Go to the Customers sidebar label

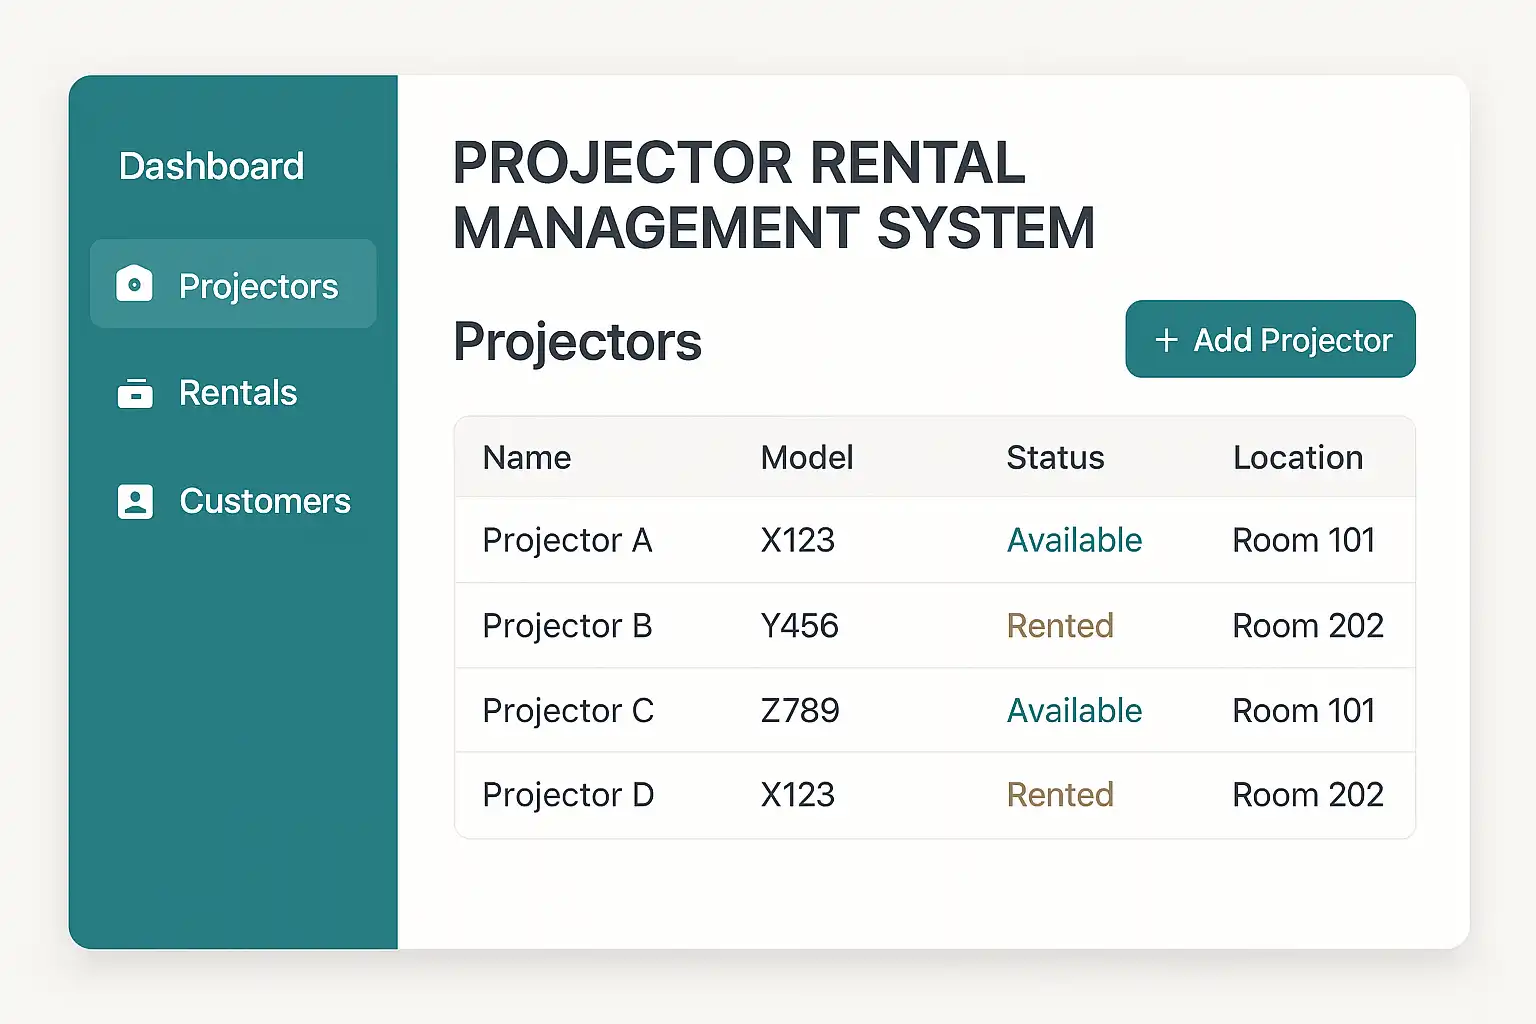265,501
